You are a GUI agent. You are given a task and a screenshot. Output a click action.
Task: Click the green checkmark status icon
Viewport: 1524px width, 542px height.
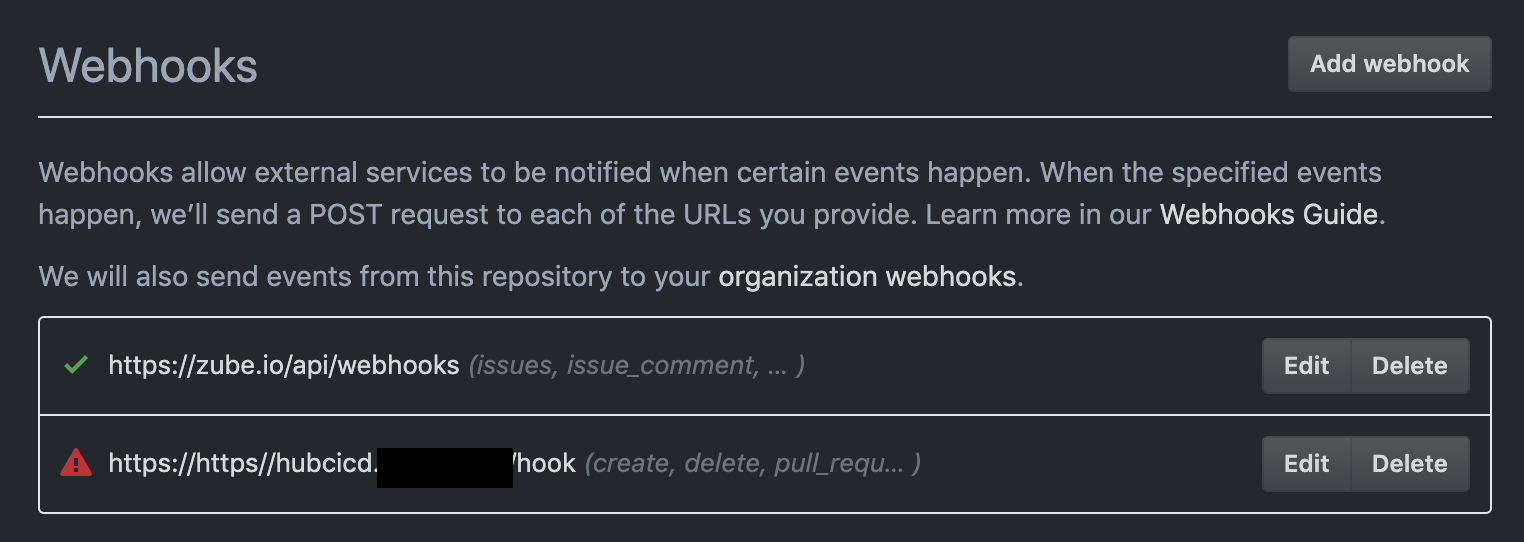[x=75, y=366]
